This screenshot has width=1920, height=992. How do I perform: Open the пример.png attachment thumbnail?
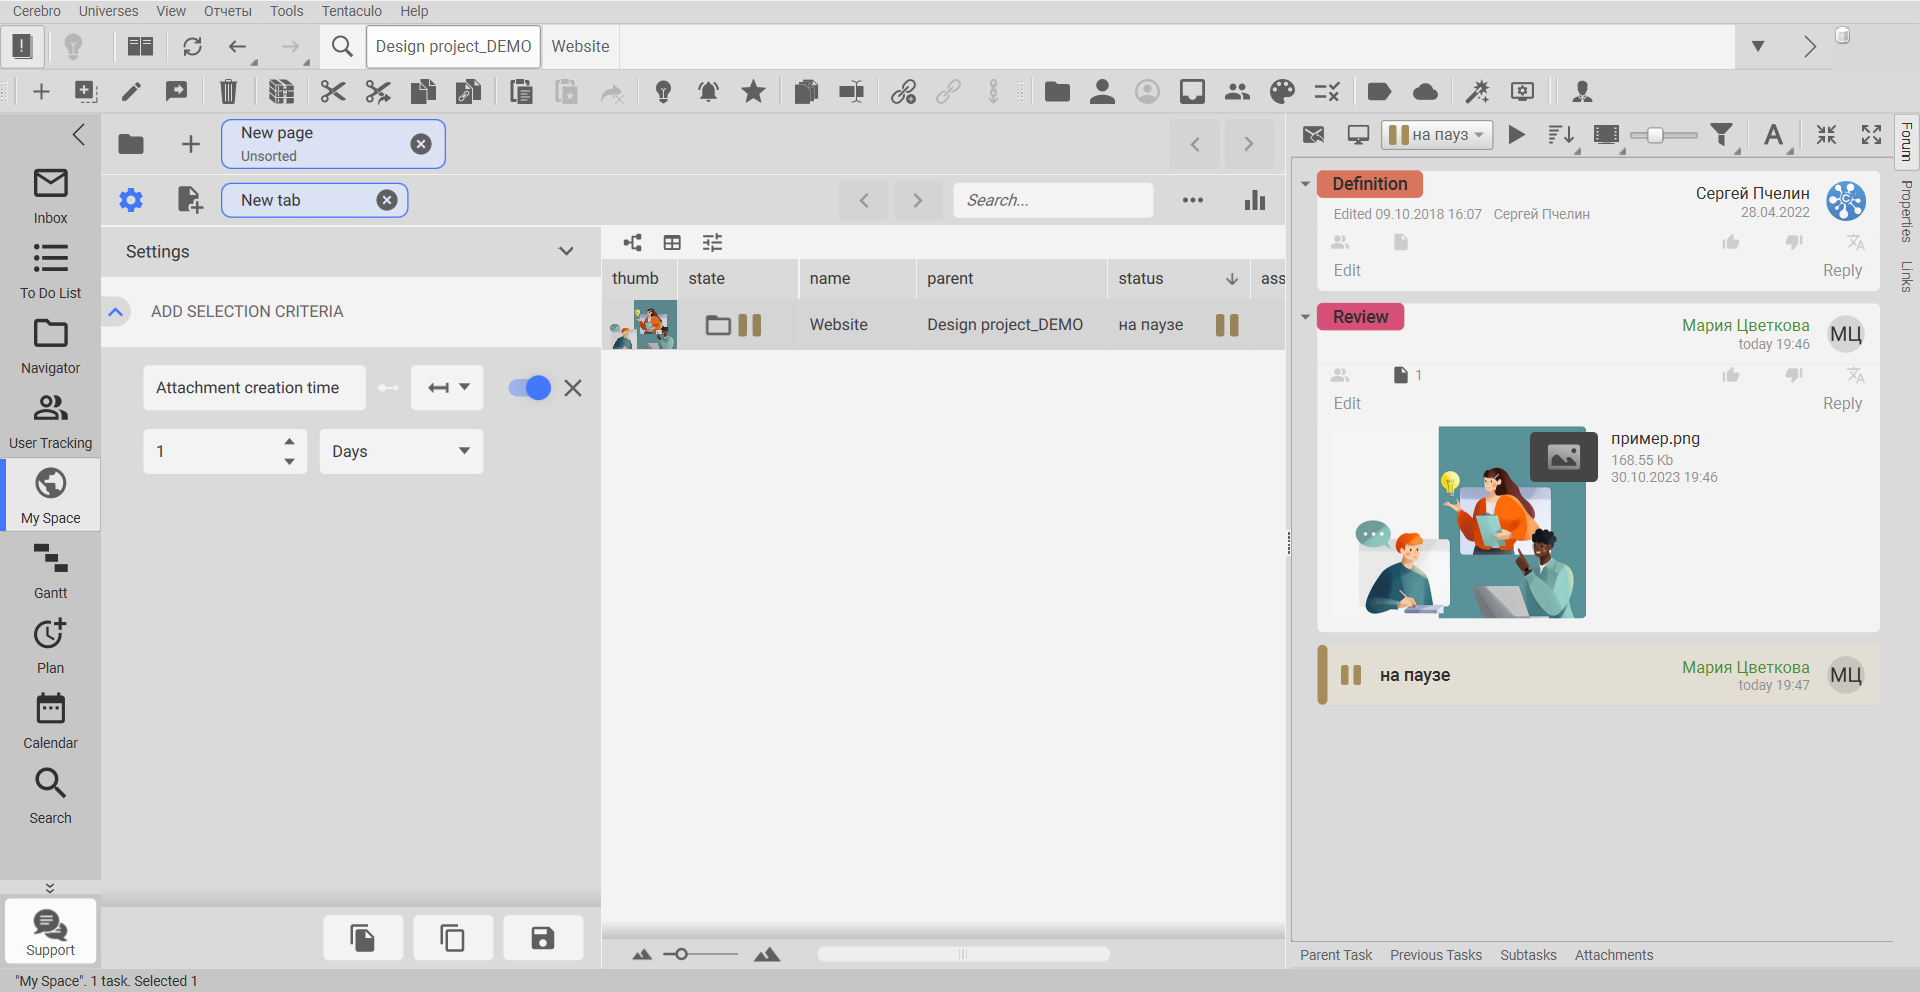click(1472, 522)
